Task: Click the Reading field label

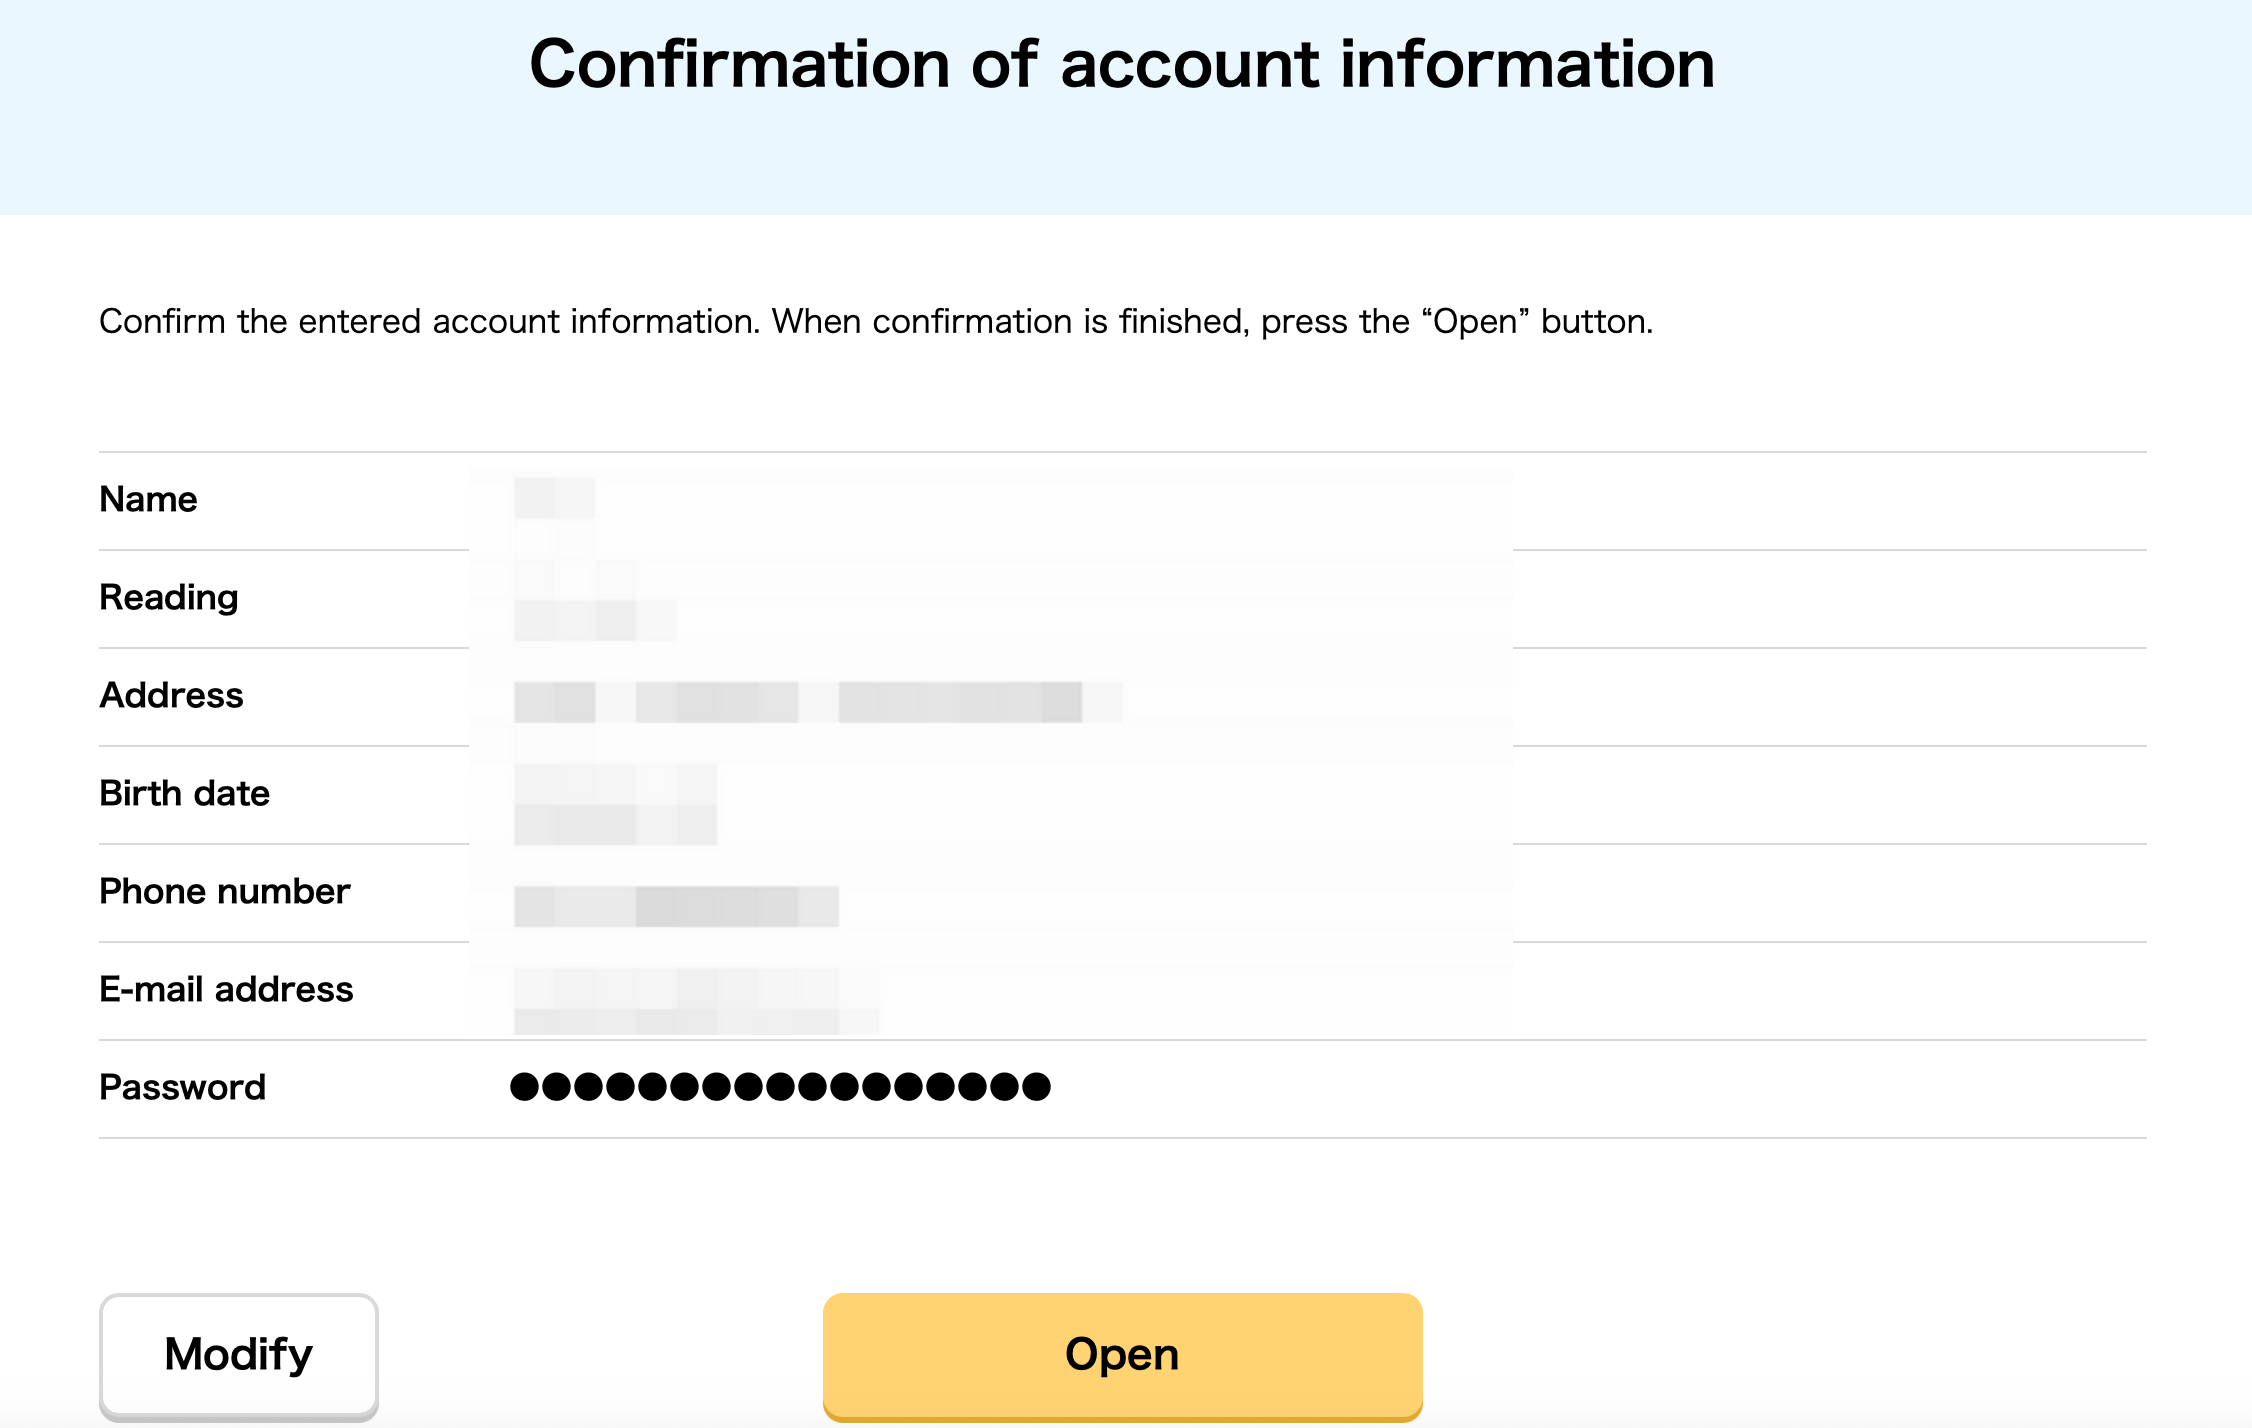Action: pyautogui.click(x=168, y=597)
